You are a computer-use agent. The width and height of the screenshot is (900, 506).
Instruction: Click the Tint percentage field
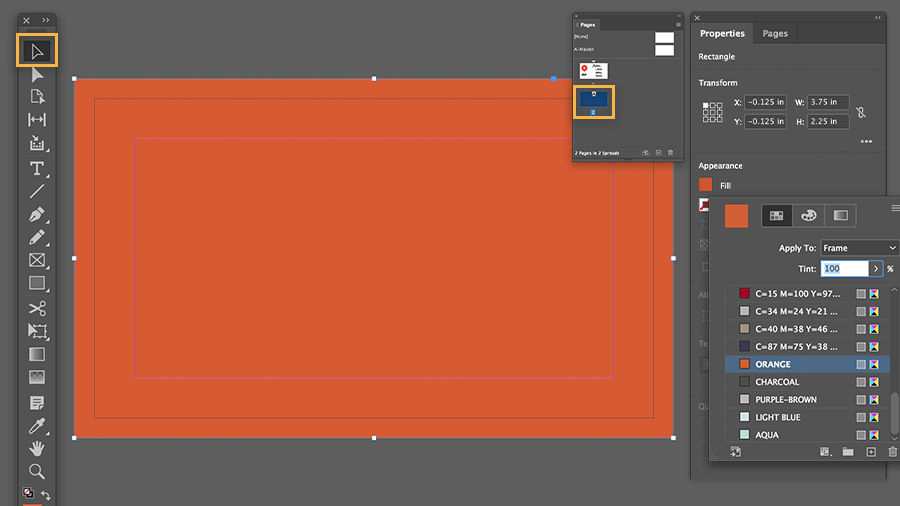click(844, 268)
